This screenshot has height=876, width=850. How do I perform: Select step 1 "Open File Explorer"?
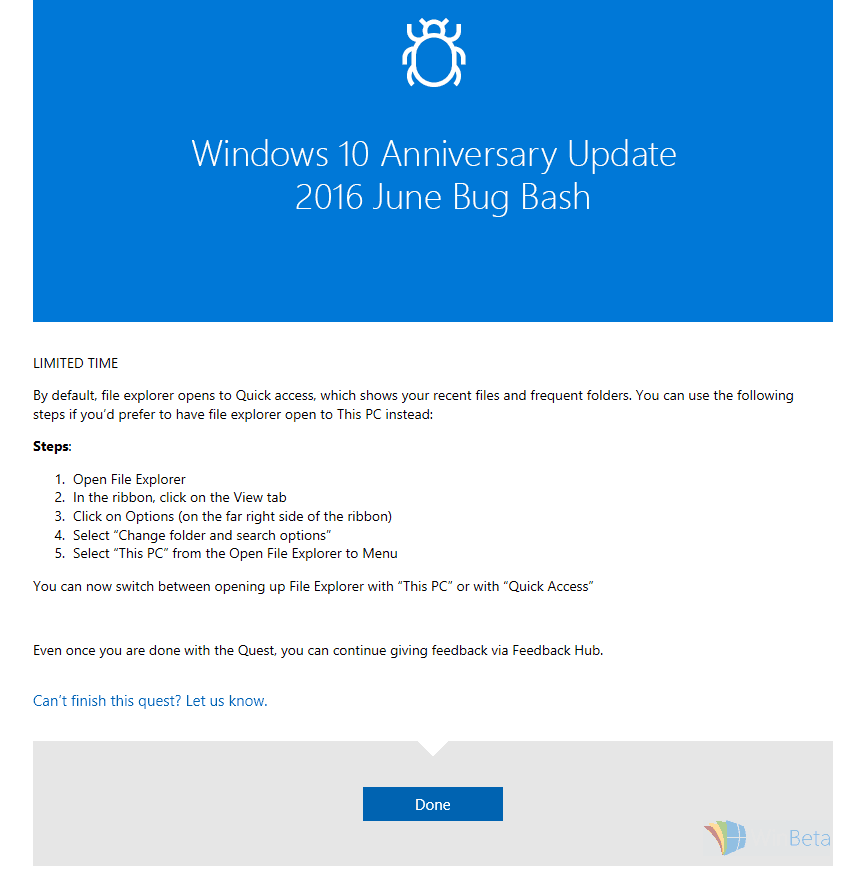coord(129,479)
